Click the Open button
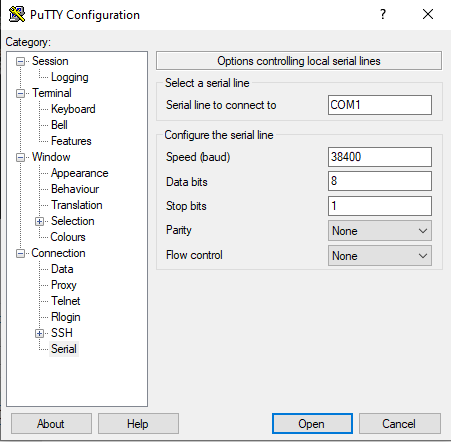Screen dimensions: 451x442 312,424
